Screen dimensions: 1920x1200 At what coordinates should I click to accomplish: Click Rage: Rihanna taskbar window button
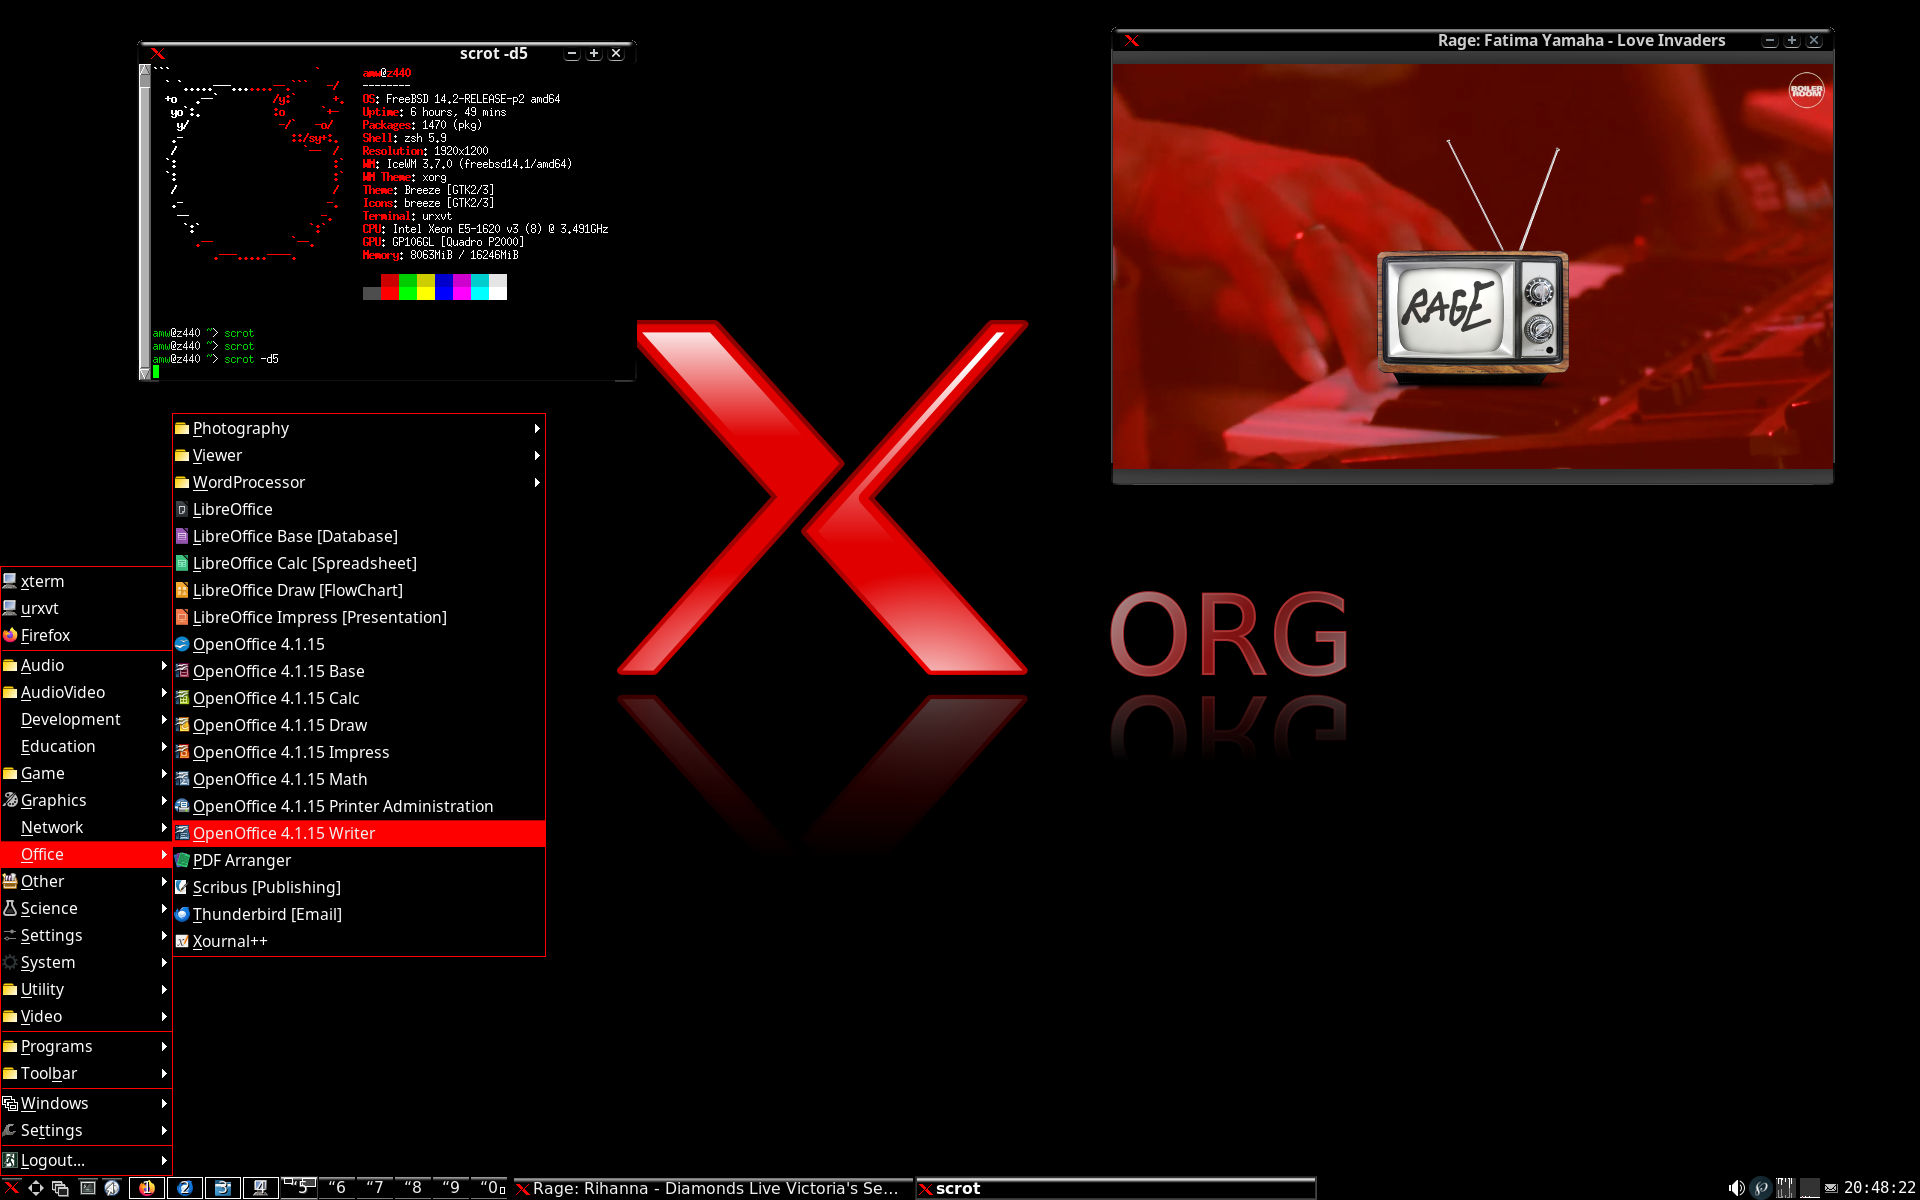click(714, 1188)
